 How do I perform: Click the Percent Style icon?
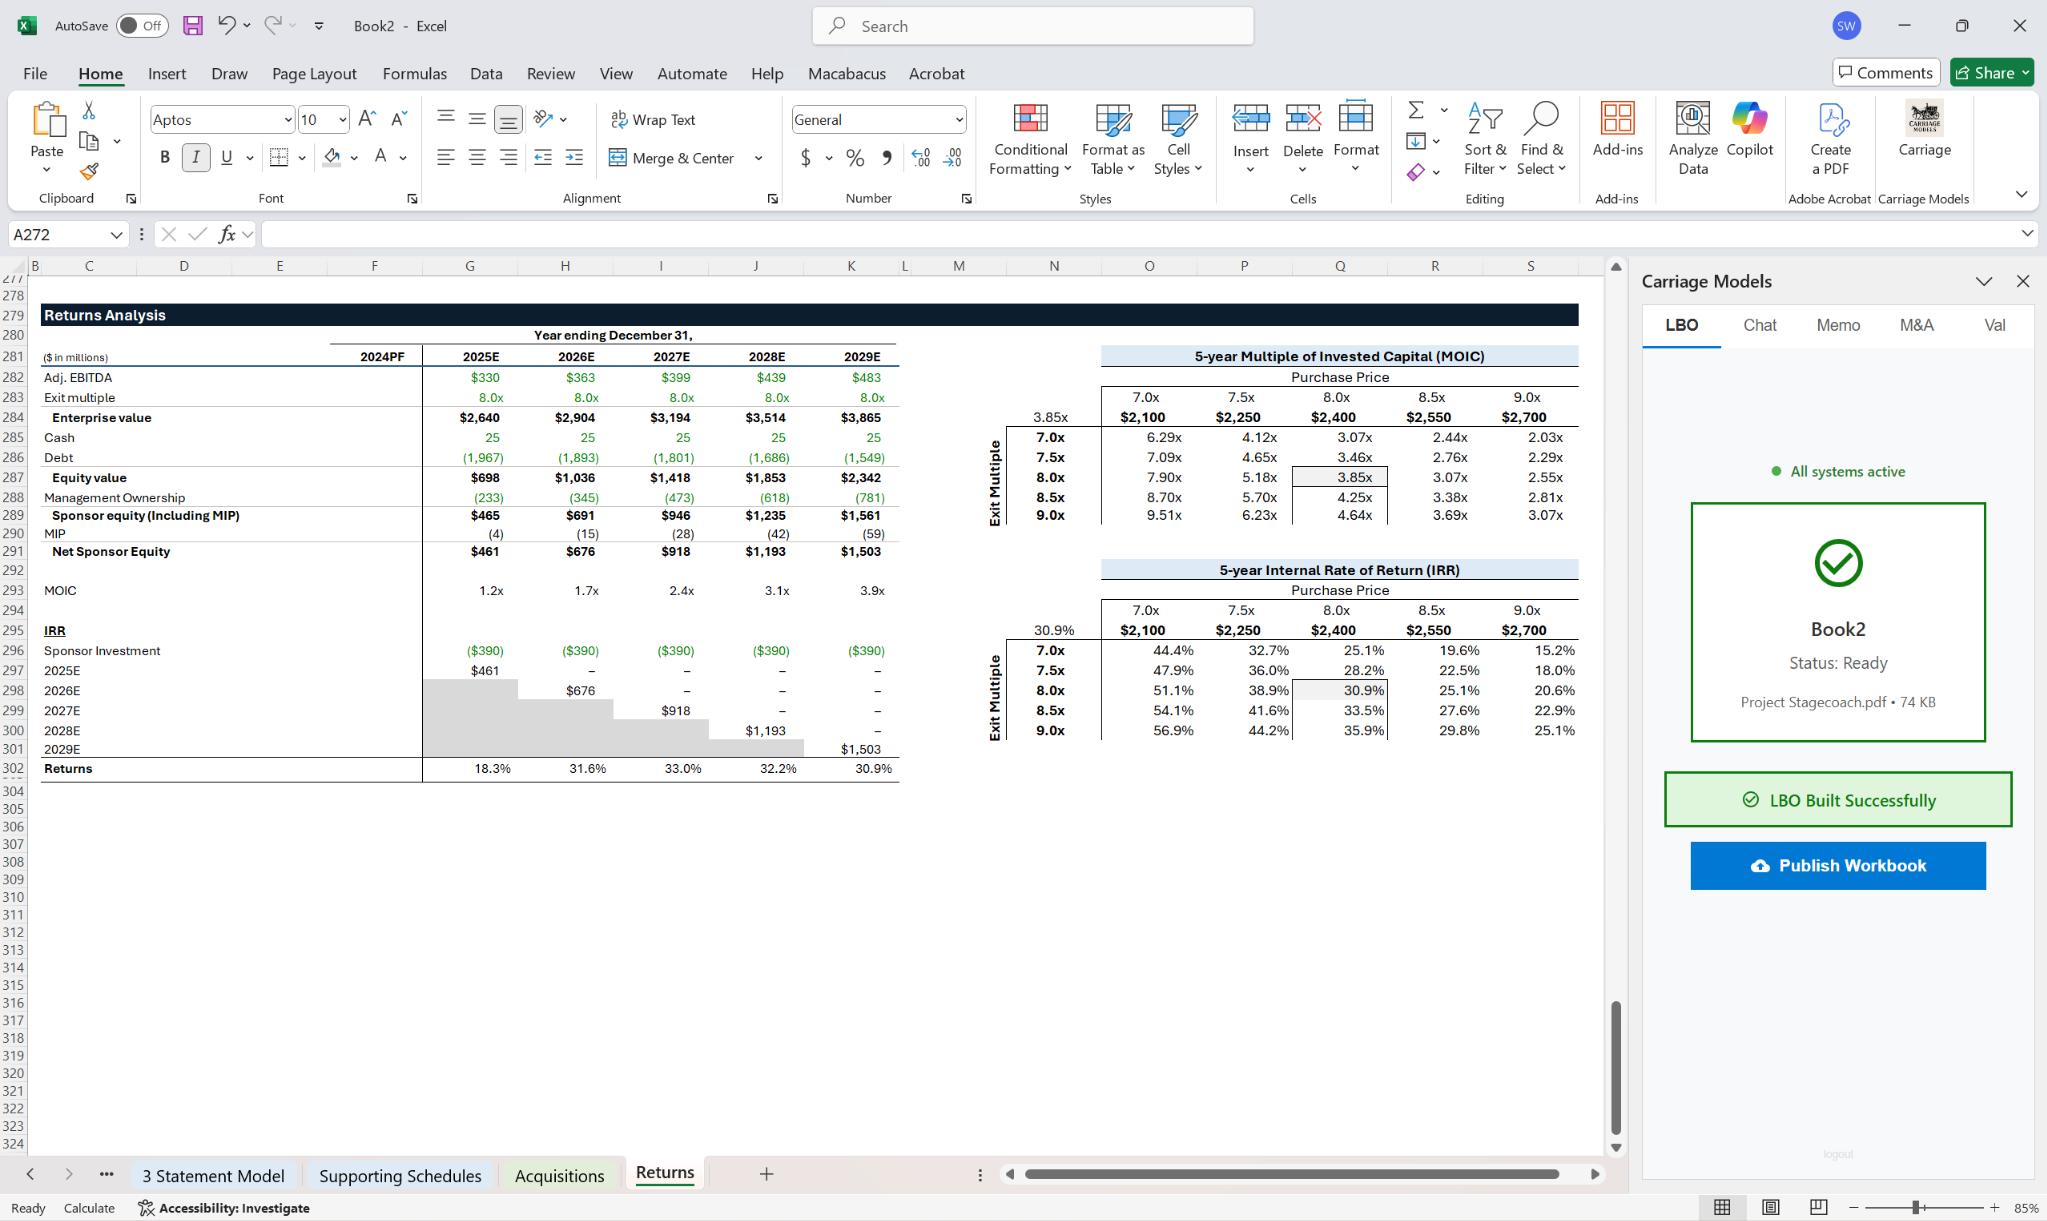pyautogui.click(x=855, y=158)
